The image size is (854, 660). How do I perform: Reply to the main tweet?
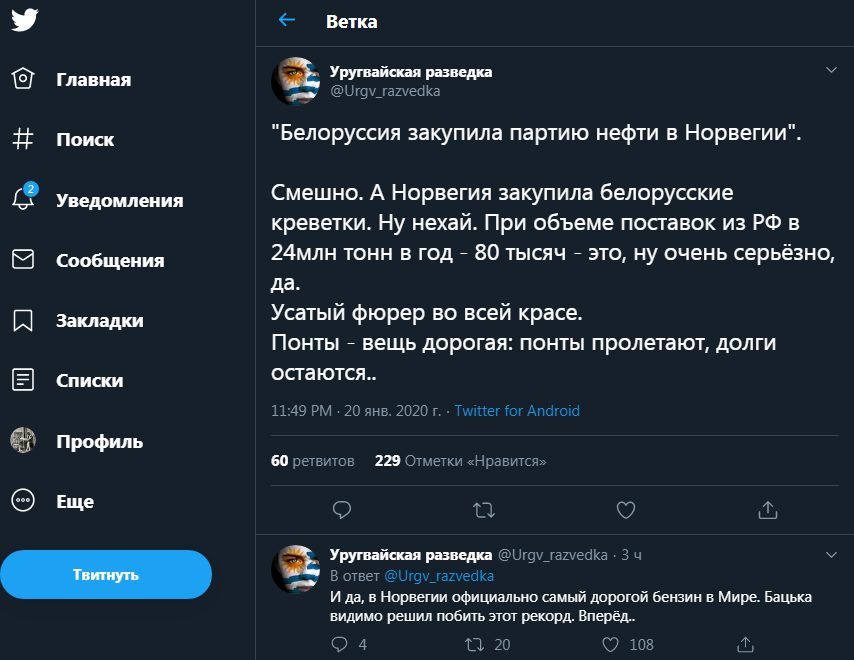(341, 510)
